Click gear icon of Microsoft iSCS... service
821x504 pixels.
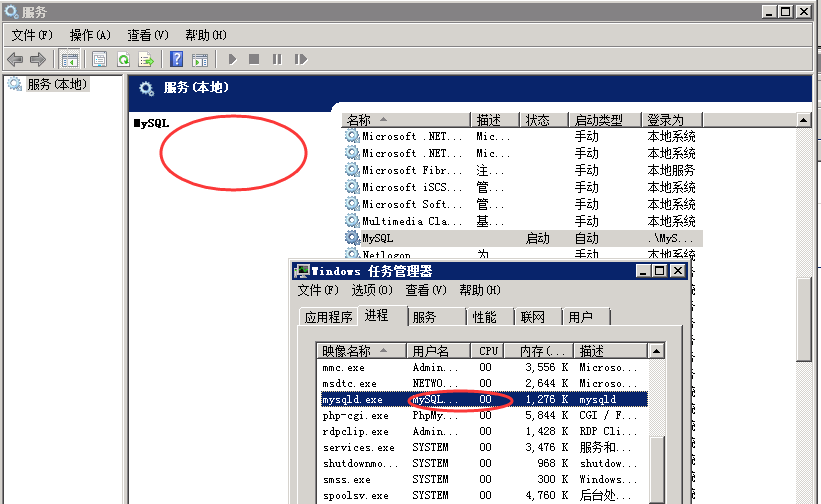[352, 186]
